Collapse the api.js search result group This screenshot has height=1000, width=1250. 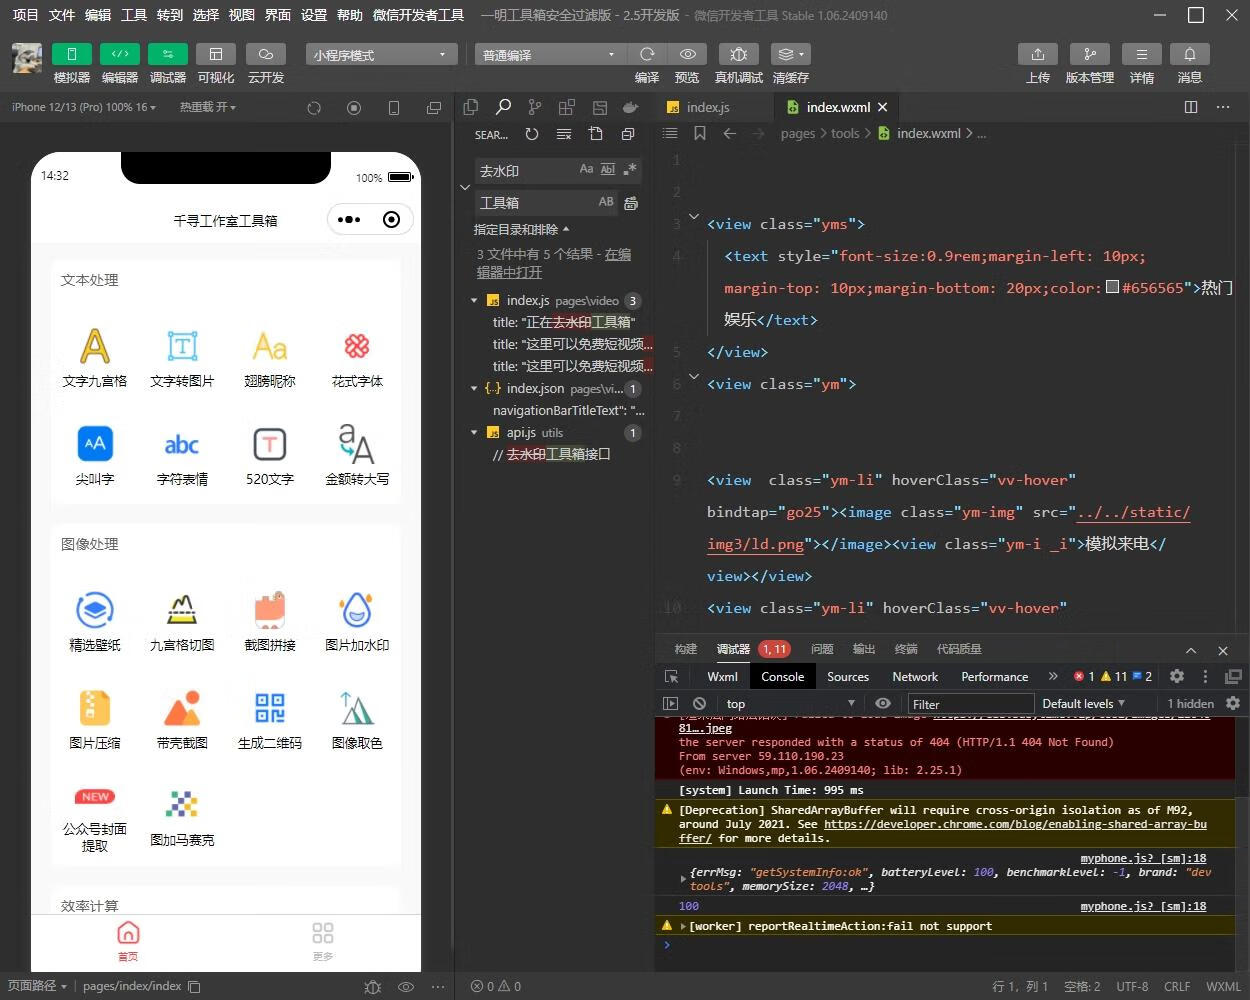click(474, 433)
